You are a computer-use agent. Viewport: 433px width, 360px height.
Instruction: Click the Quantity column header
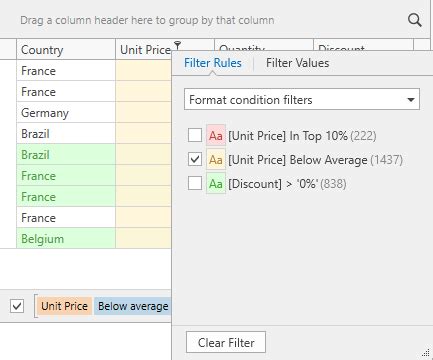tap(264, 45)
